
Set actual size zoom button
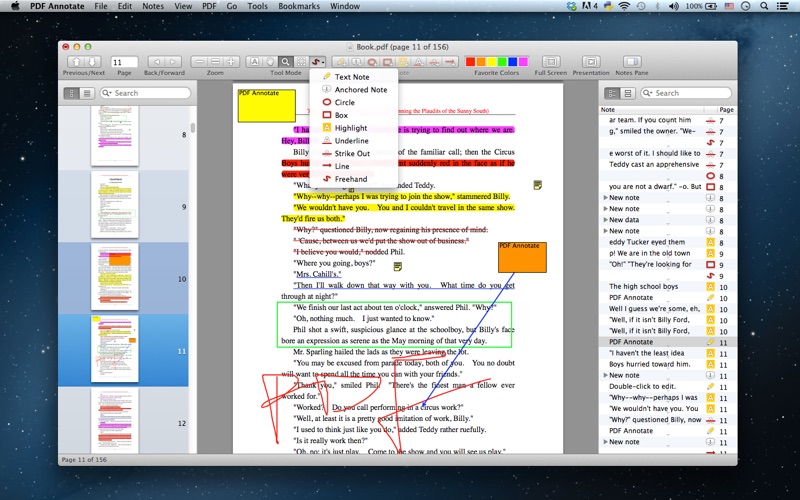215,62
